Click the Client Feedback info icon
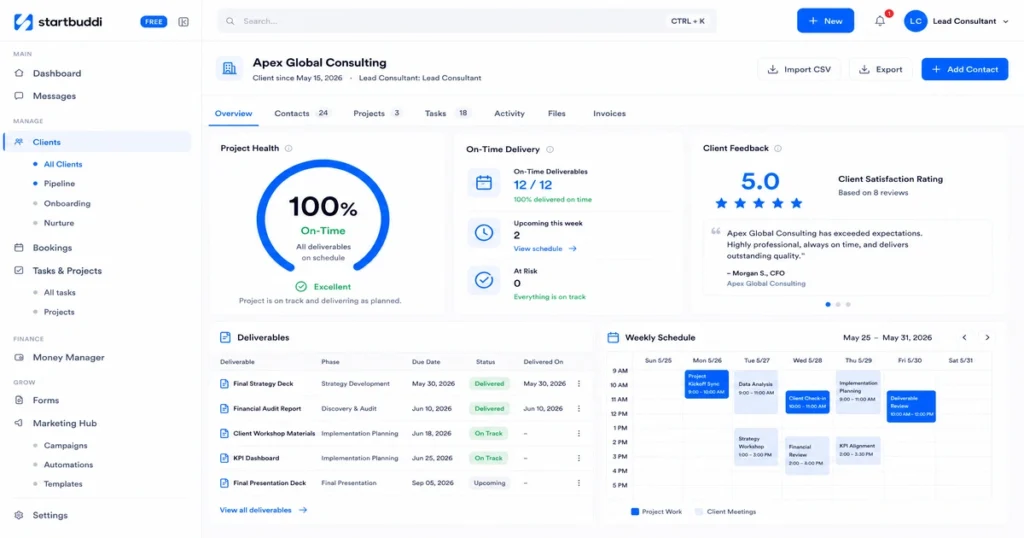 tap(778, 148)
